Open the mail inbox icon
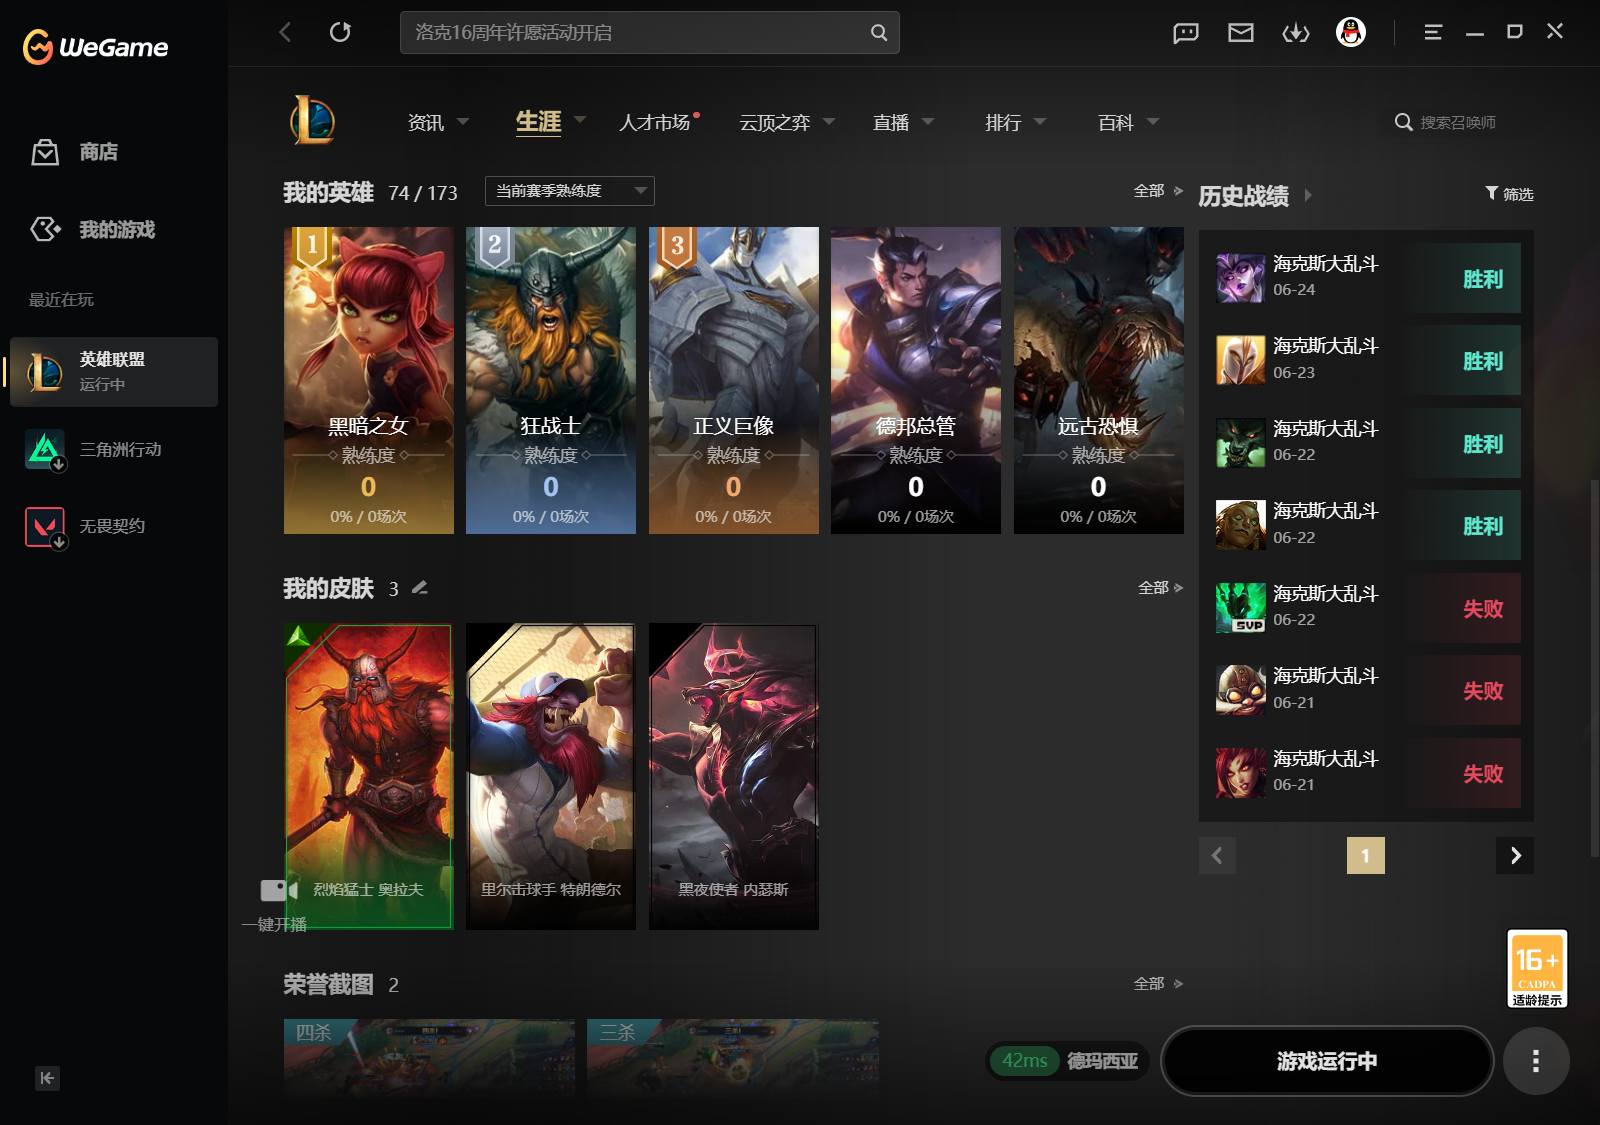 click(1241, 33)
